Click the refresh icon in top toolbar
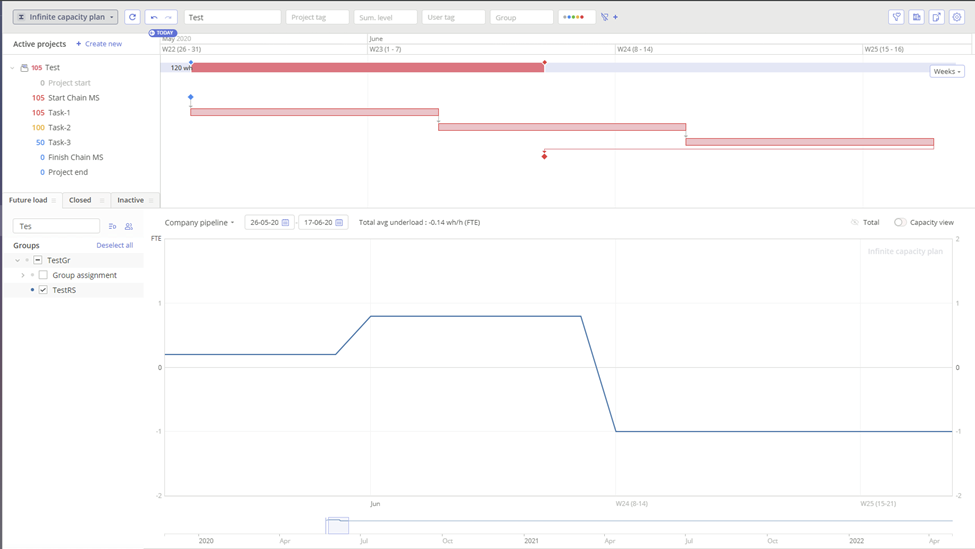The width and height of the screenshot is (975, 549). coord(132,17)
